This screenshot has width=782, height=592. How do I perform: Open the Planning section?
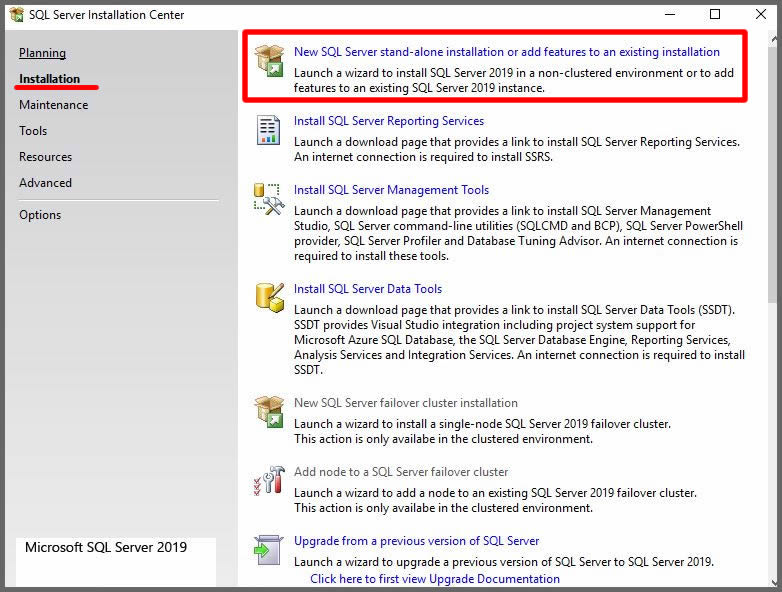pos(42,53)
